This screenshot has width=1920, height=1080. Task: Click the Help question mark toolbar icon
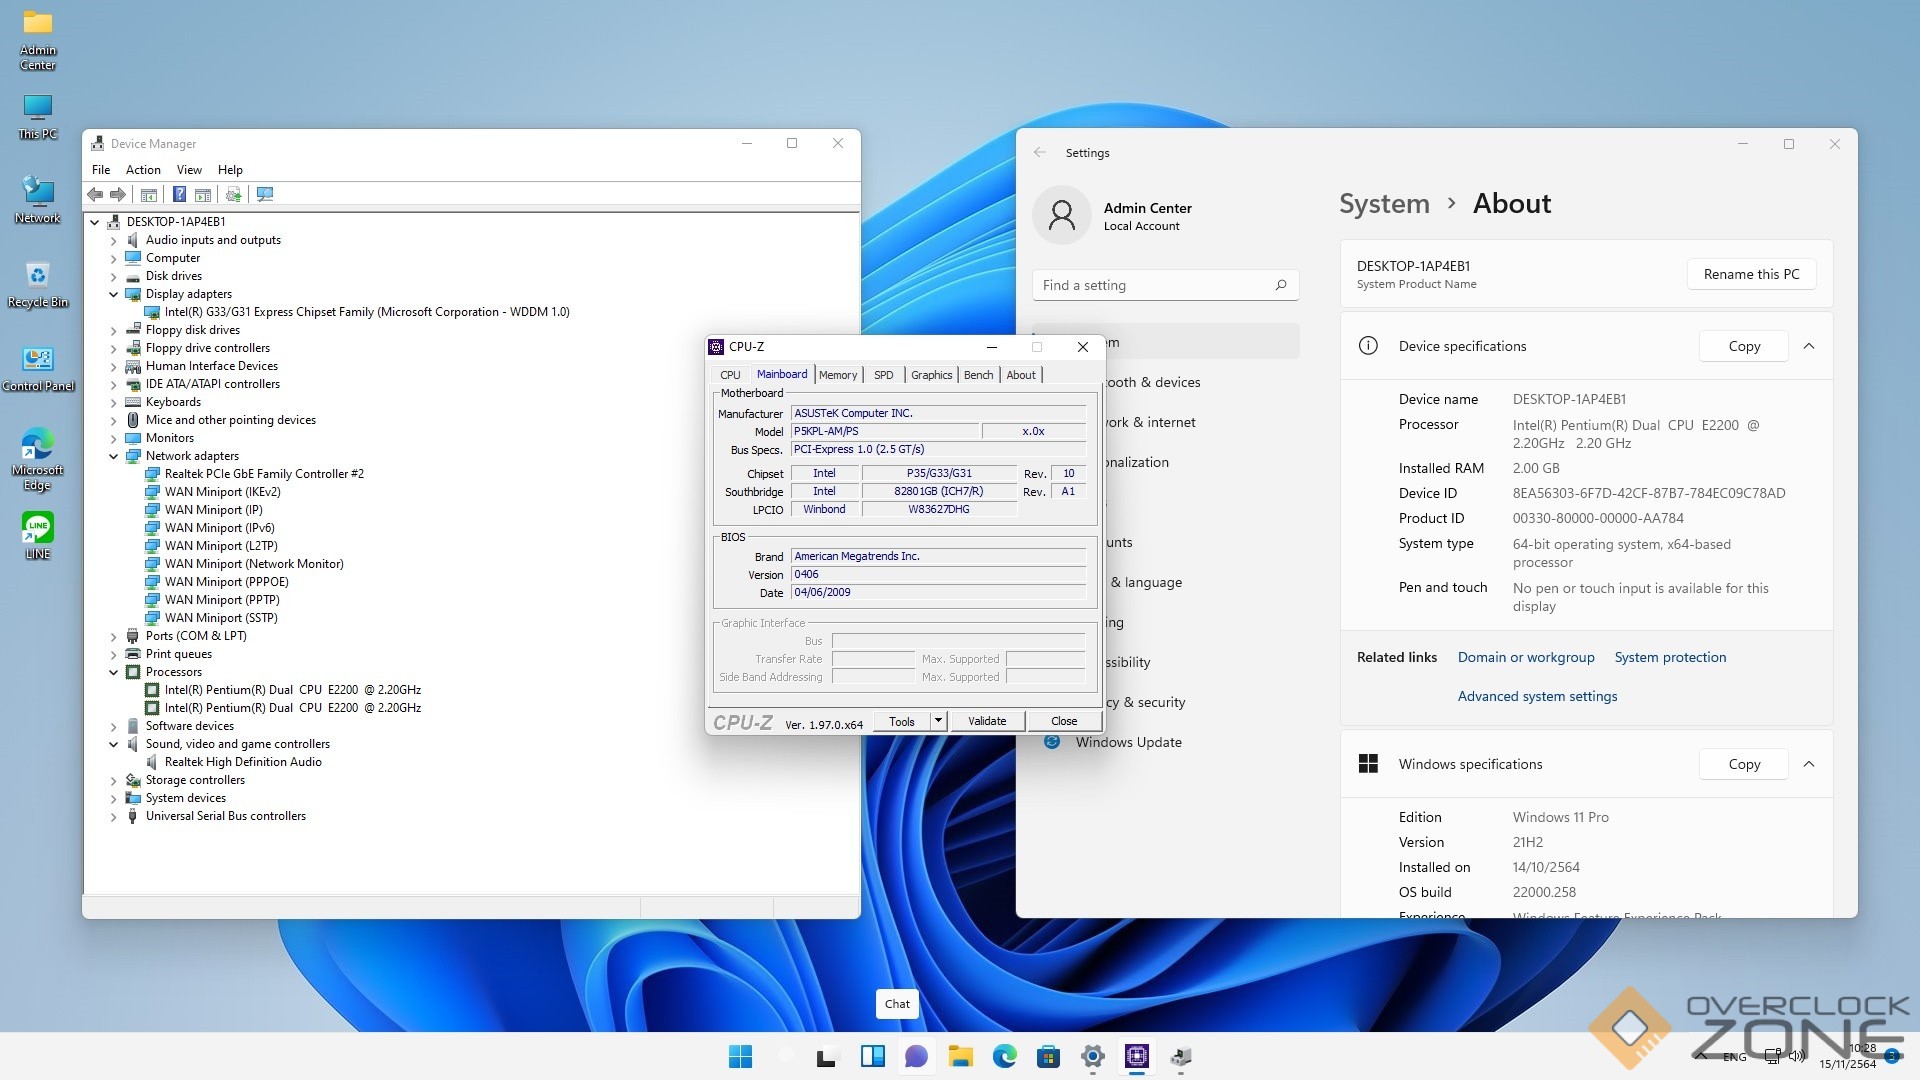pos(179,195)
